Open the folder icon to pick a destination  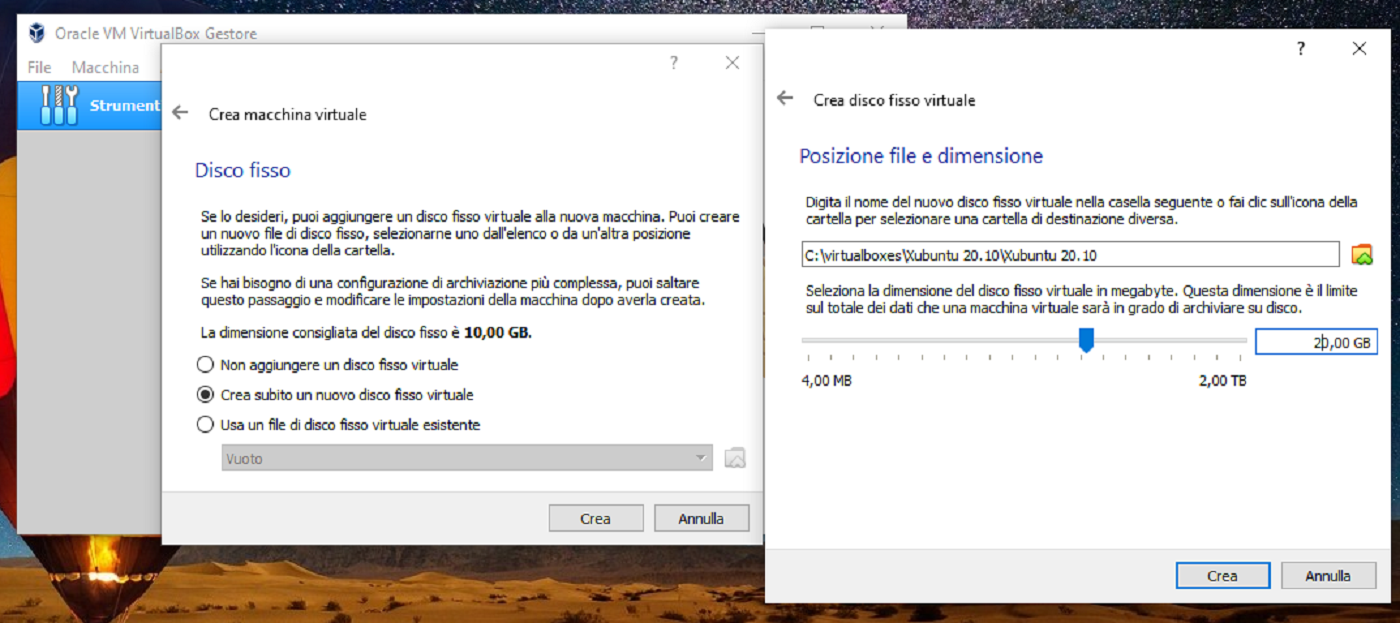pos(1360,254)
